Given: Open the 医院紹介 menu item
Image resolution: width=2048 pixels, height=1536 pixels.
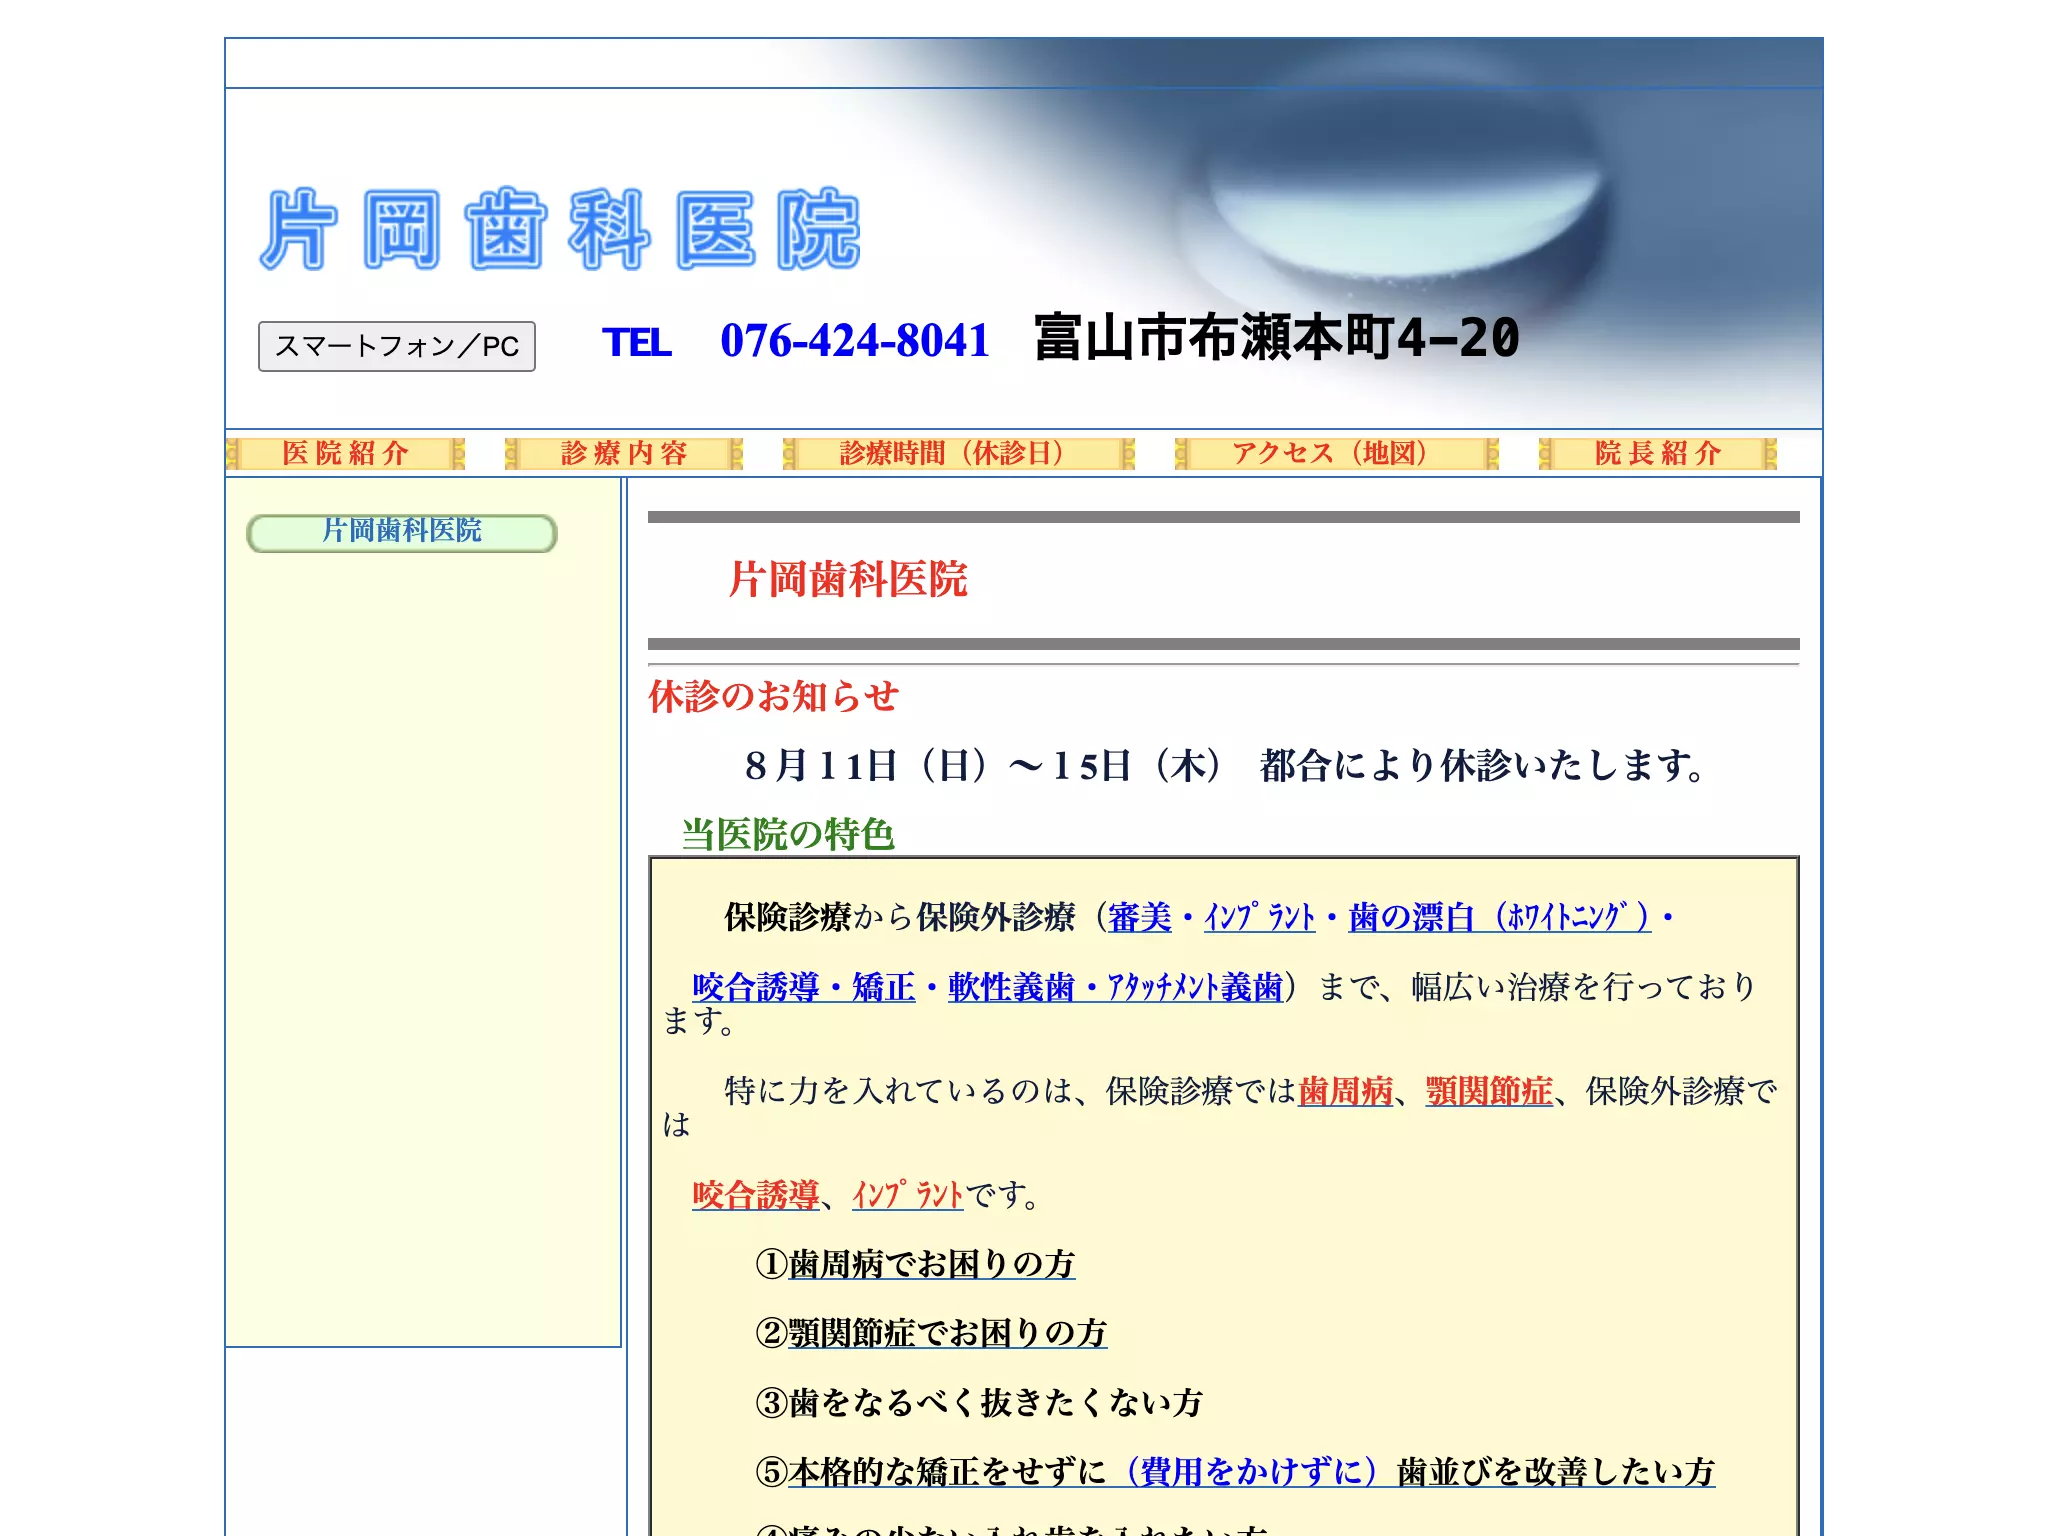Looking at the screenshot, I should point(346,453).
